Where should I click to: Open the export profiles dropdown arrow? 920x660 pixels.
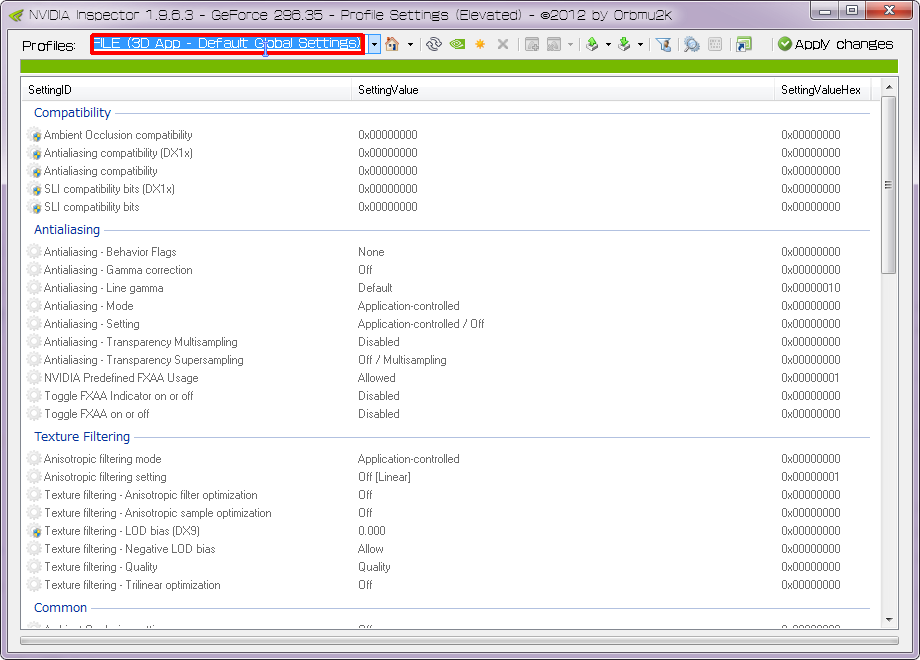tap(608, 45)
